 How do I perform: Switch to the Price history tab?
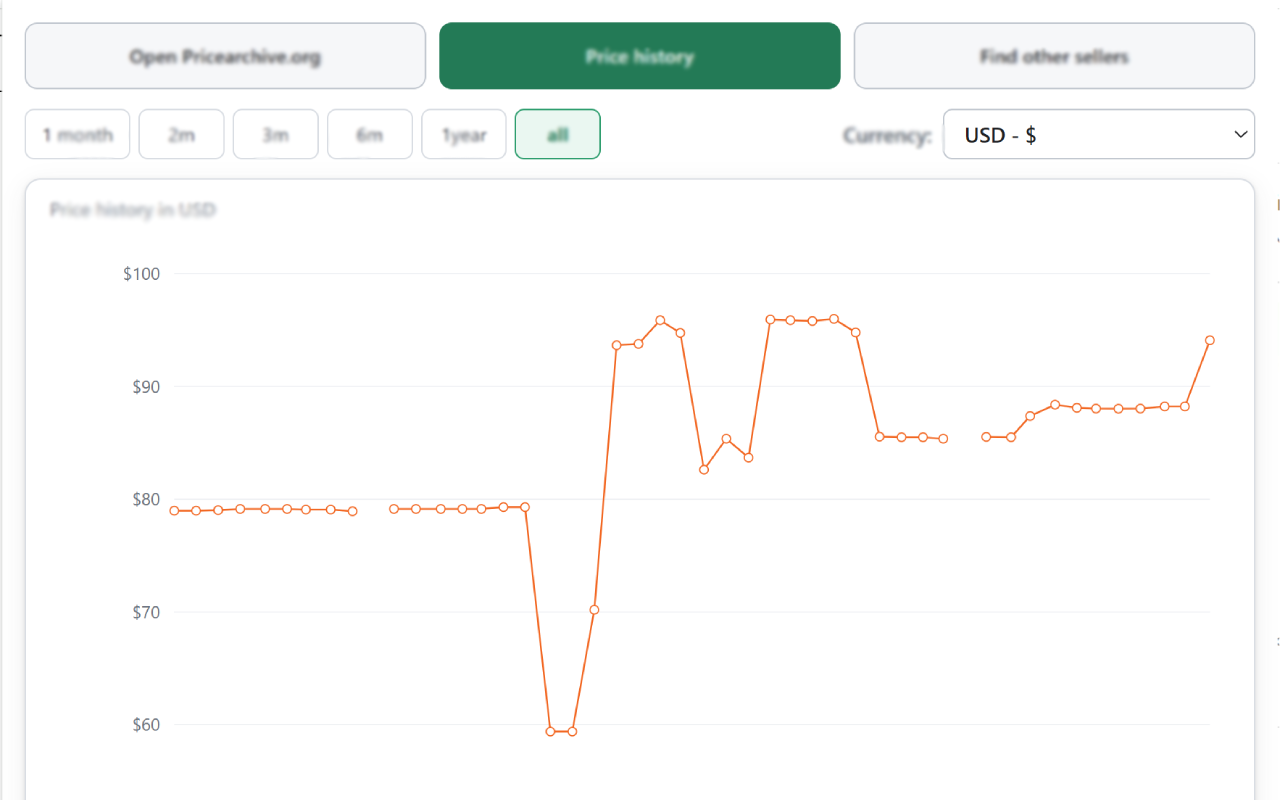(x=640, y=56)
